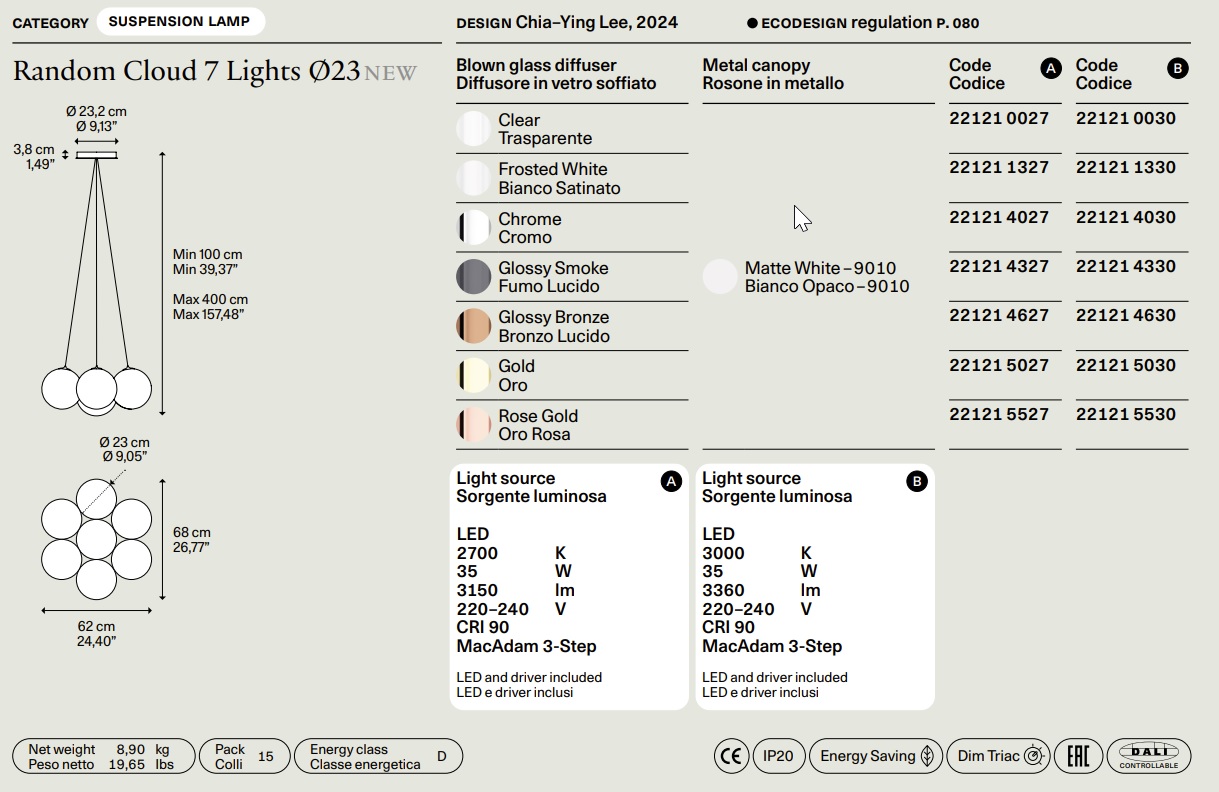Click the DALI controllable logo

click(x=1148, y=756)
